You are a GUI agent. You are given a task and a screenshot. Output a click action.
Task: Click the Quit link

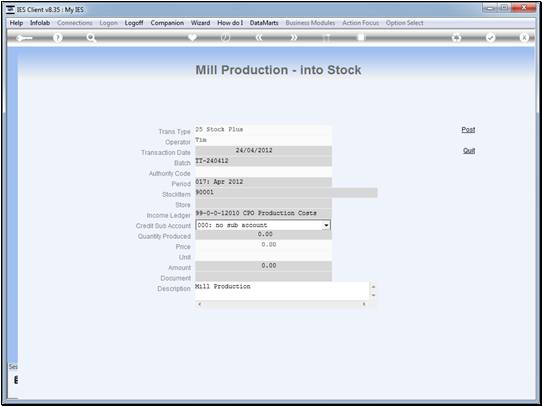pos(469,151)
